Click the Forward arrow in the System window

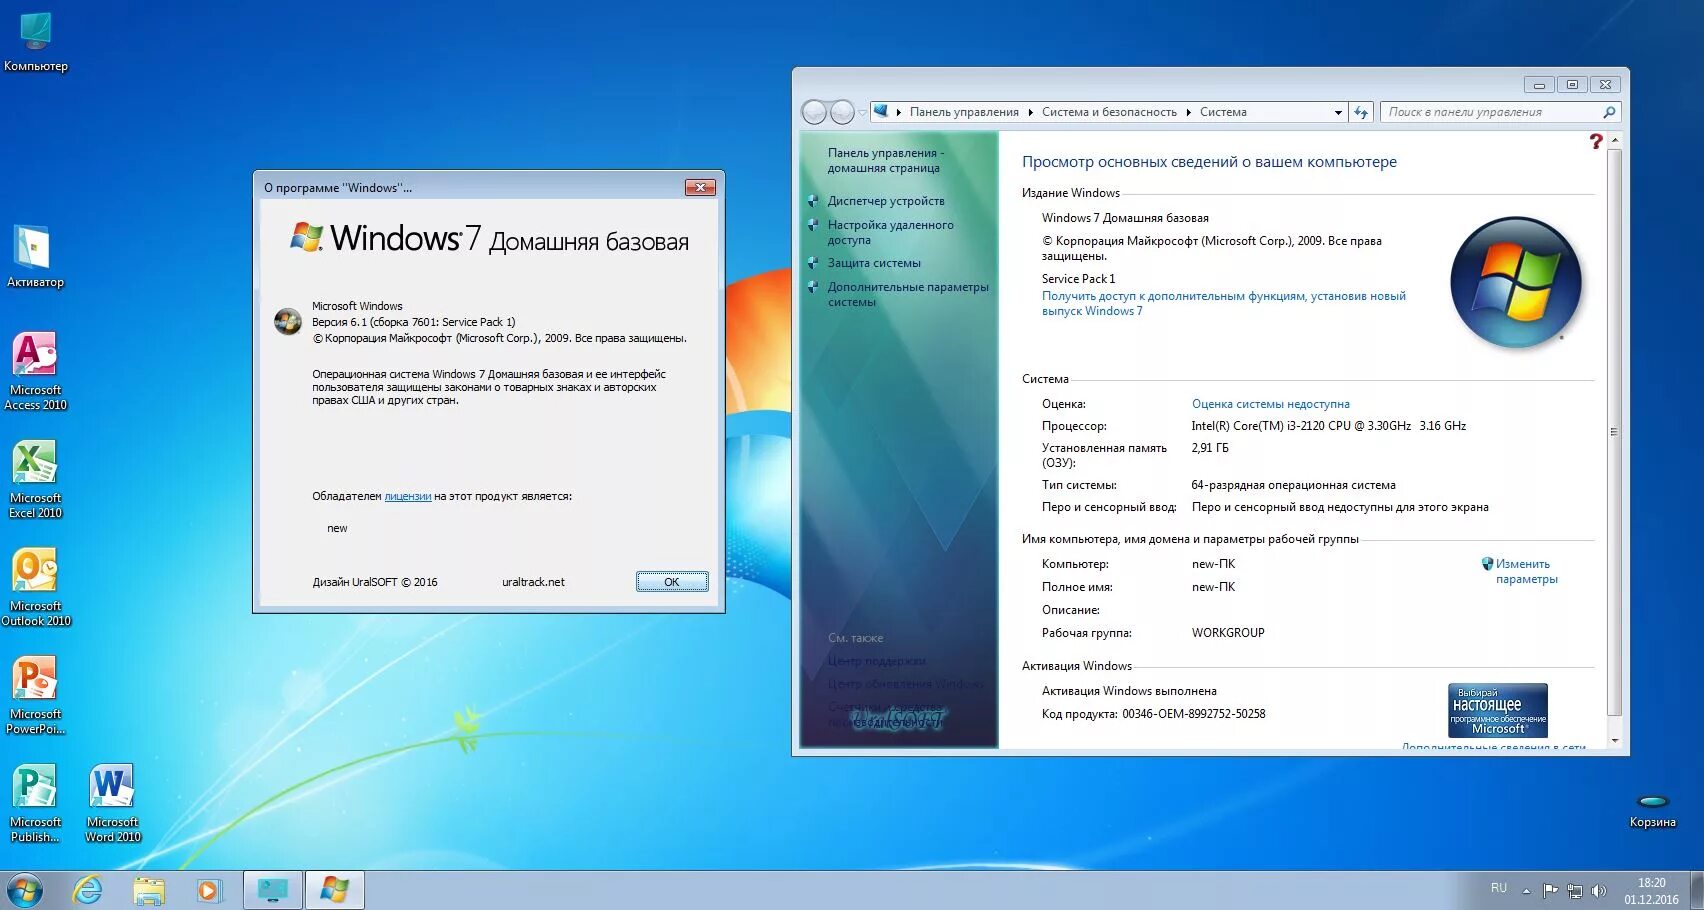tap(843, 112)
